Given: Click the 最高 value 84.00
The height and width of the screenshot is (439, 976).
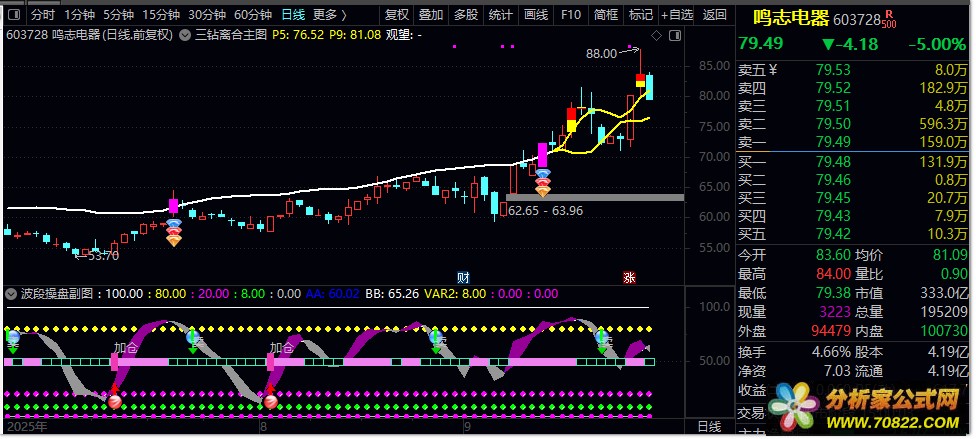Looking at the screenshot, I should pyautogui.click(x=833, y=274).
